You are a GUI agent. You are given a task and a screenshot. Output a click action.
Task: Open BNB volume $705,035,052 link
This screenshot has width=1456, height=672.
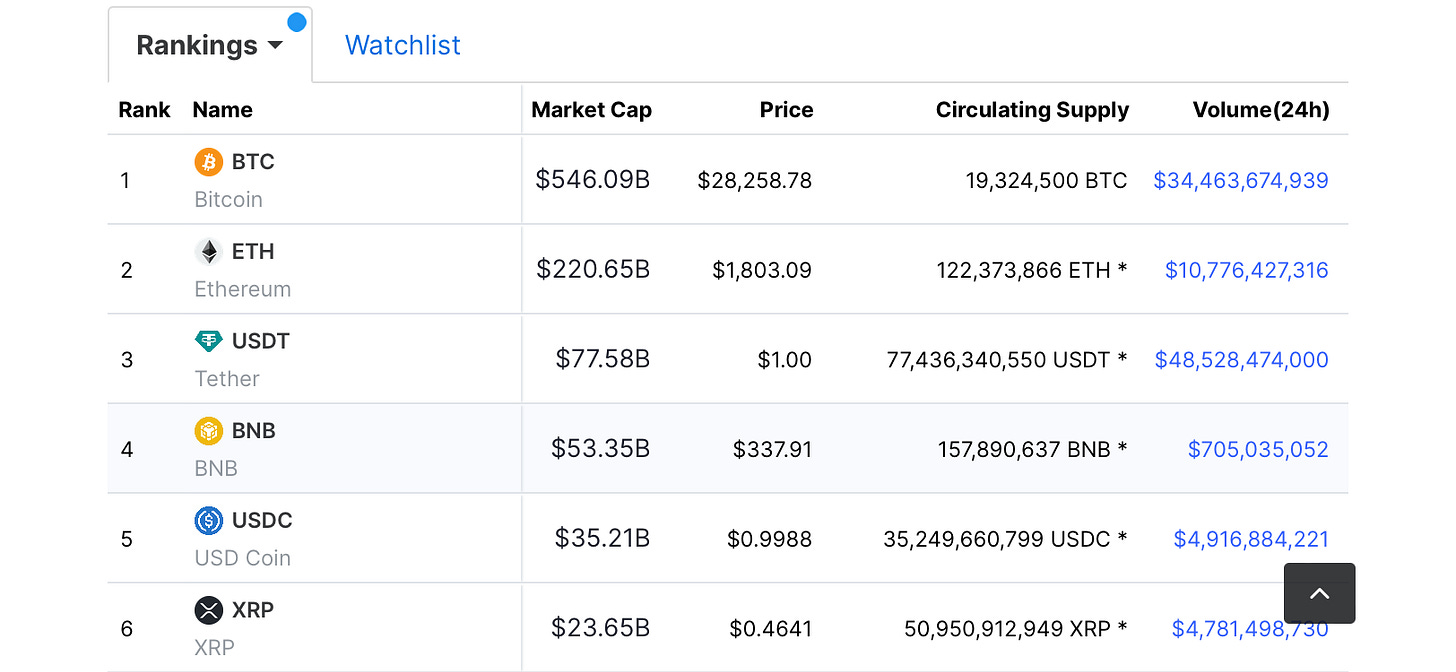(x=1257, y=450)
